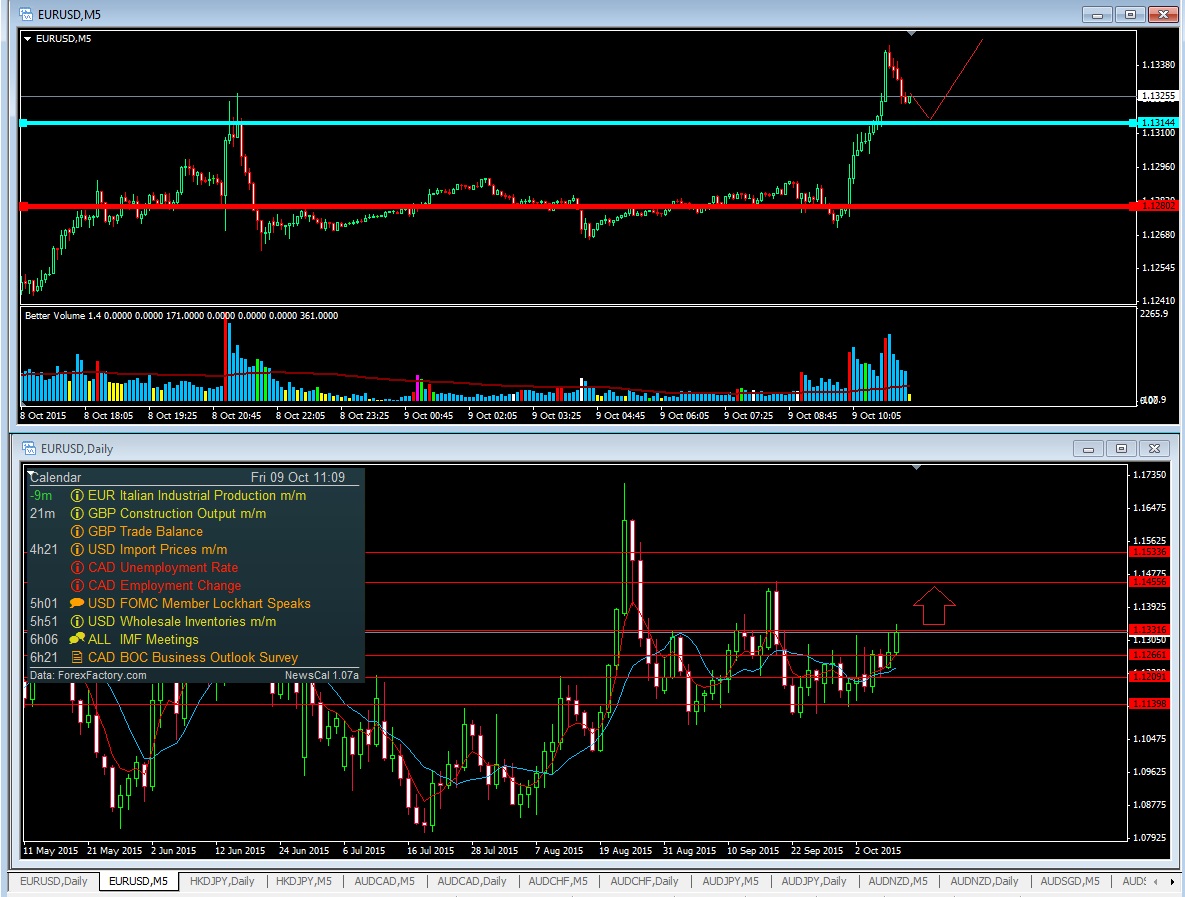The width and height of the screenshot is (1185, 897).
Task: Click Italian Industrial Production info icon
Action: click(x=76, y=496)
